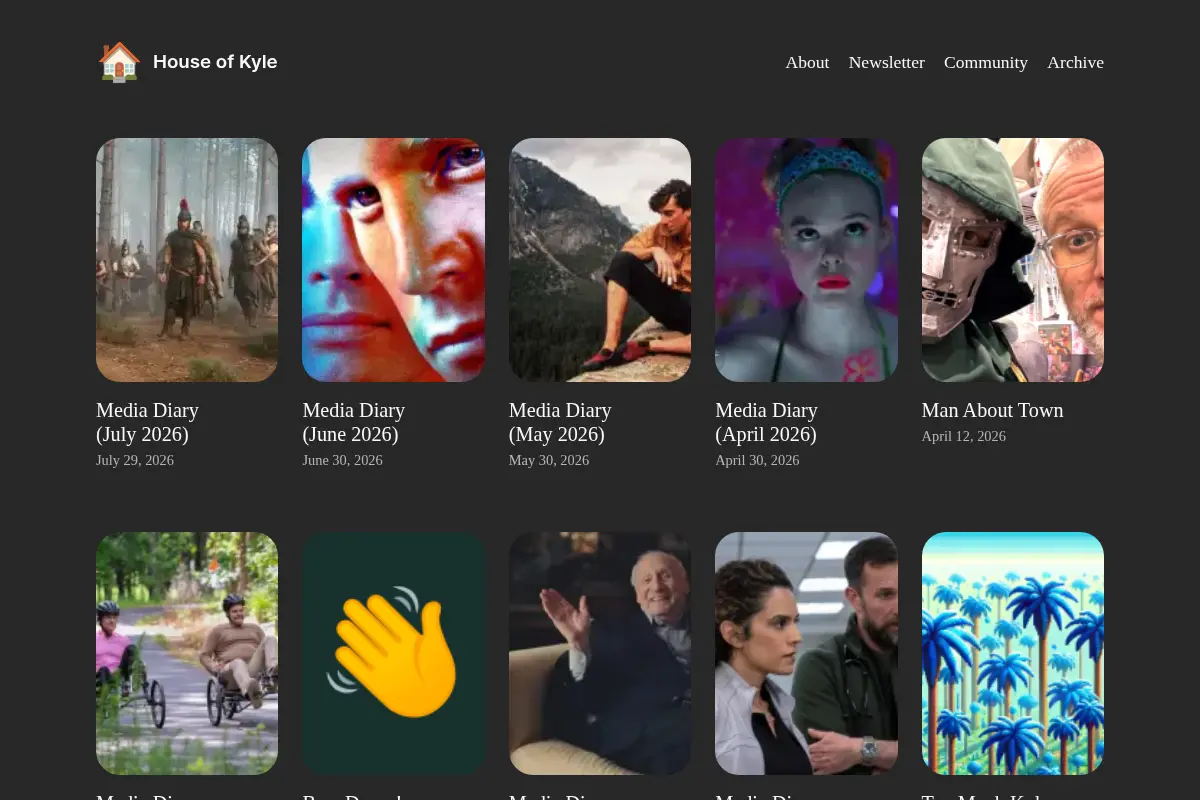Open the Man About Town thumbnail image
This screenshot has height=800, width=1200.
(x=1013, y=260)
